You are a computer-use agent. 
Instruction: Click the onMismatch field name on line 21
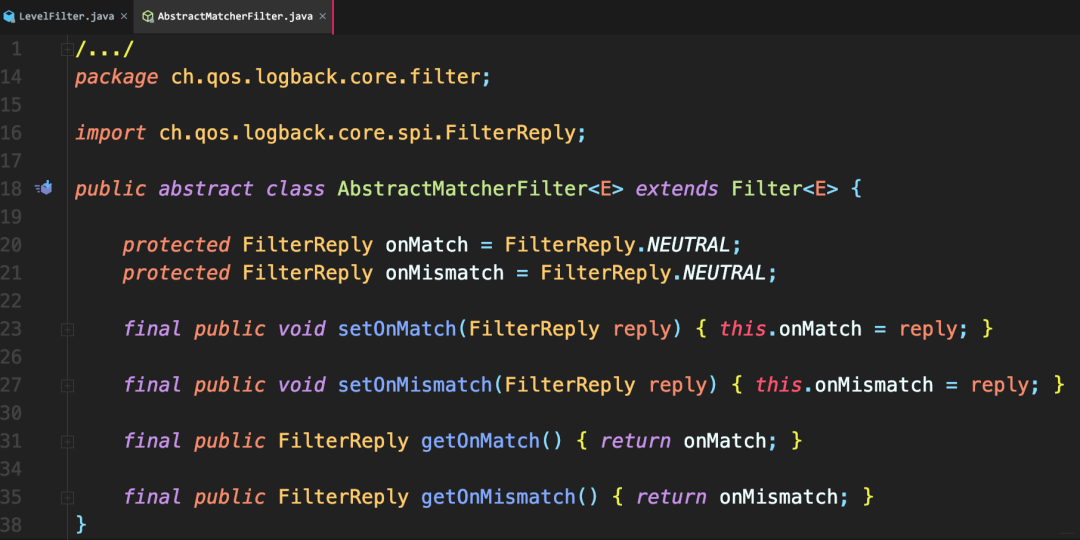[444, 273]
